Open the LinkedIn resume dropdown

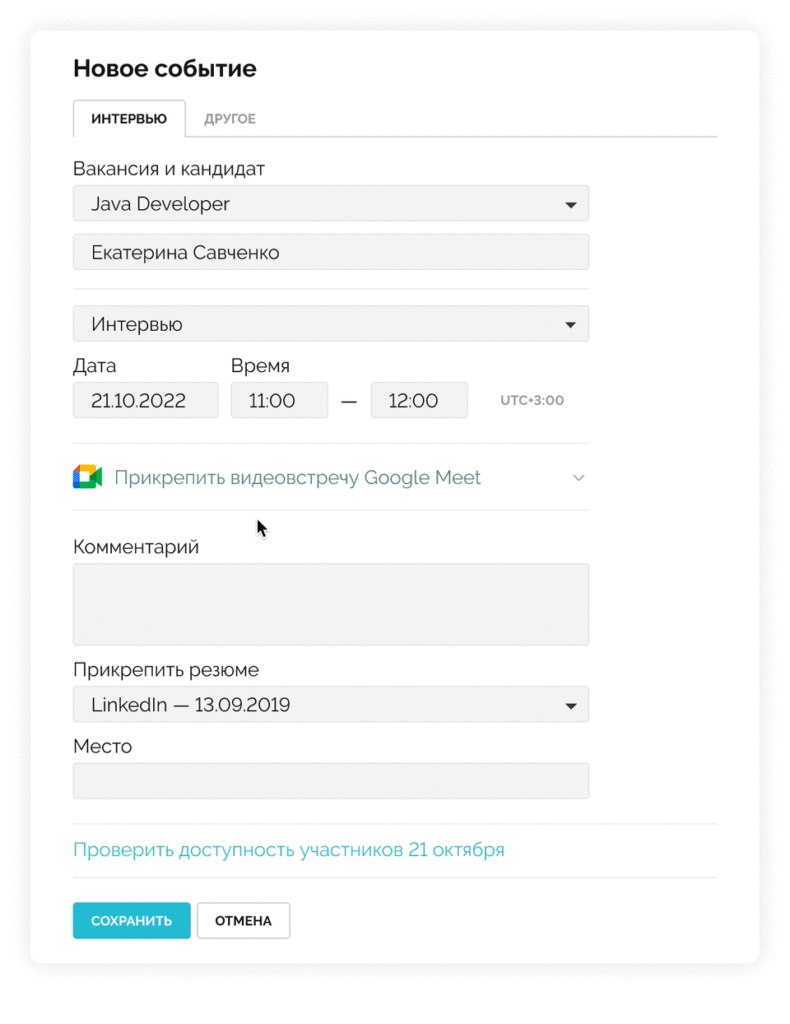click(330, 705)
